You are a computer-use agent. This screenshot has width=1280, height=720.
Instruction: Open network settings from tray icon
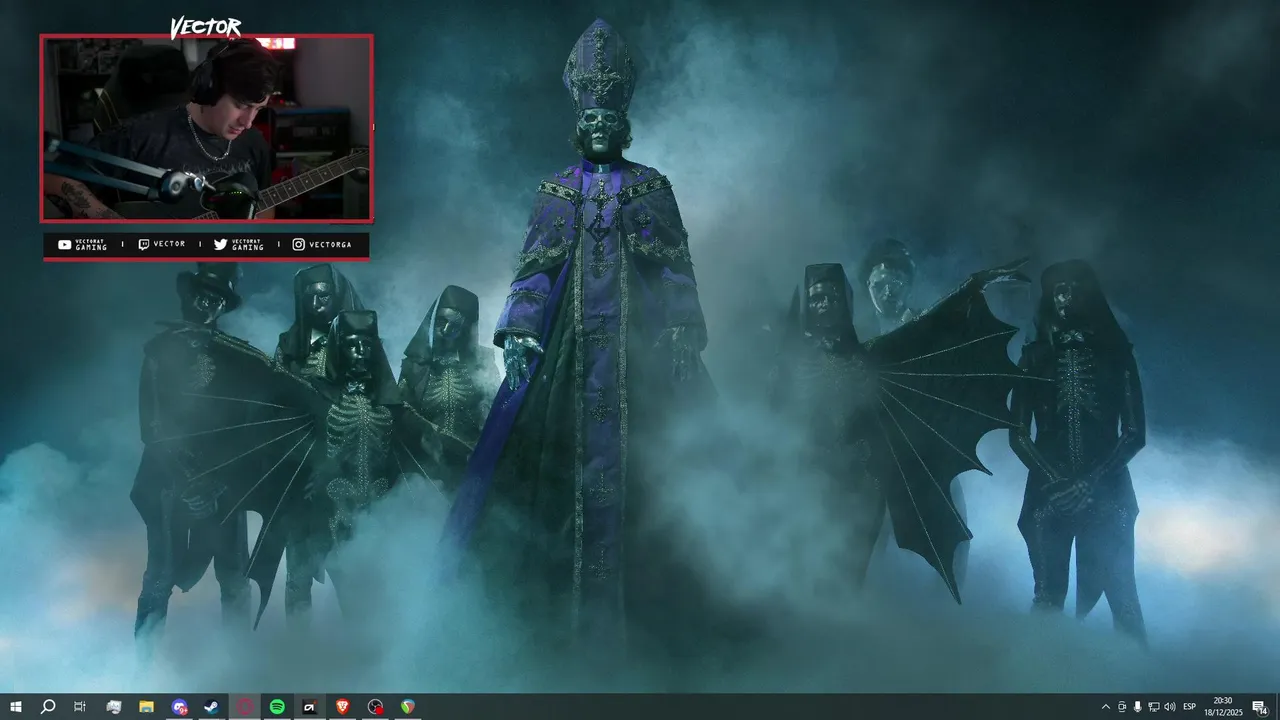pyautogui.click(x=1153, y=707)
